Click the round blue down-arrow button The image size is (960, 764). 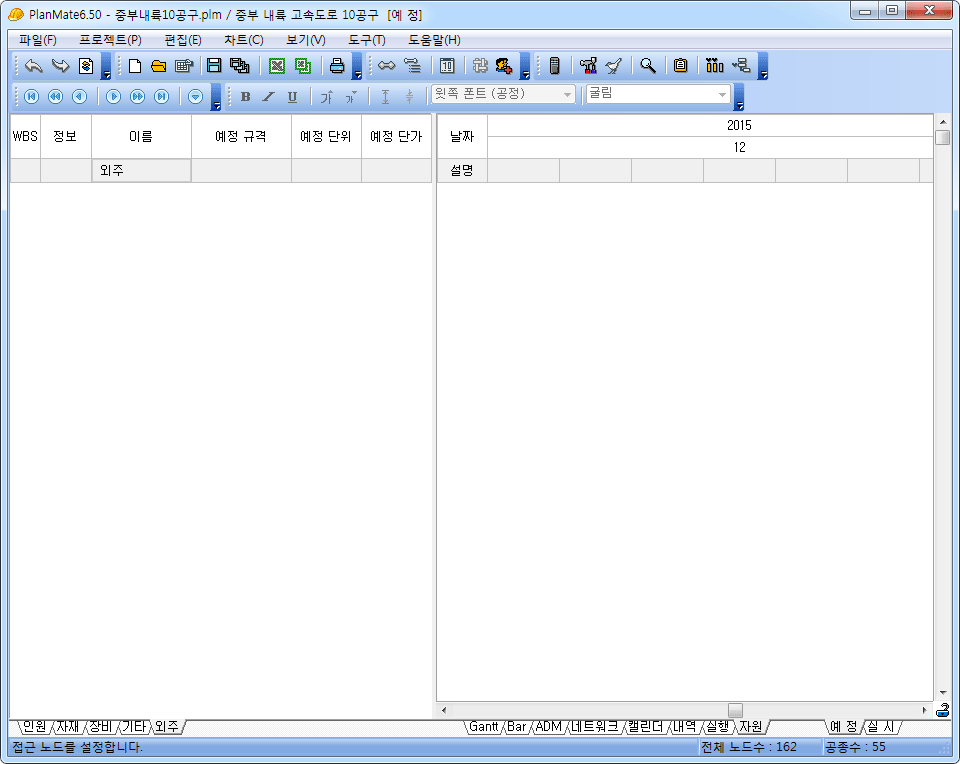point(195,96)
